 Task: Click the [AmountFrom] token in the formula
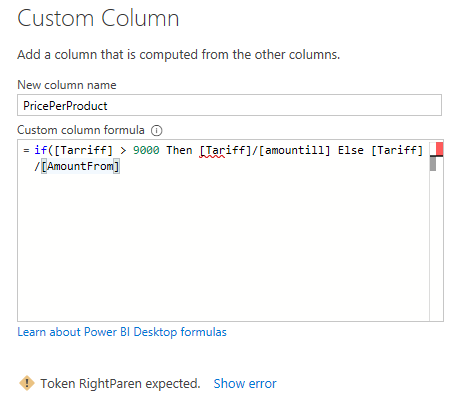pyautogui.click(x=80, y=166)
